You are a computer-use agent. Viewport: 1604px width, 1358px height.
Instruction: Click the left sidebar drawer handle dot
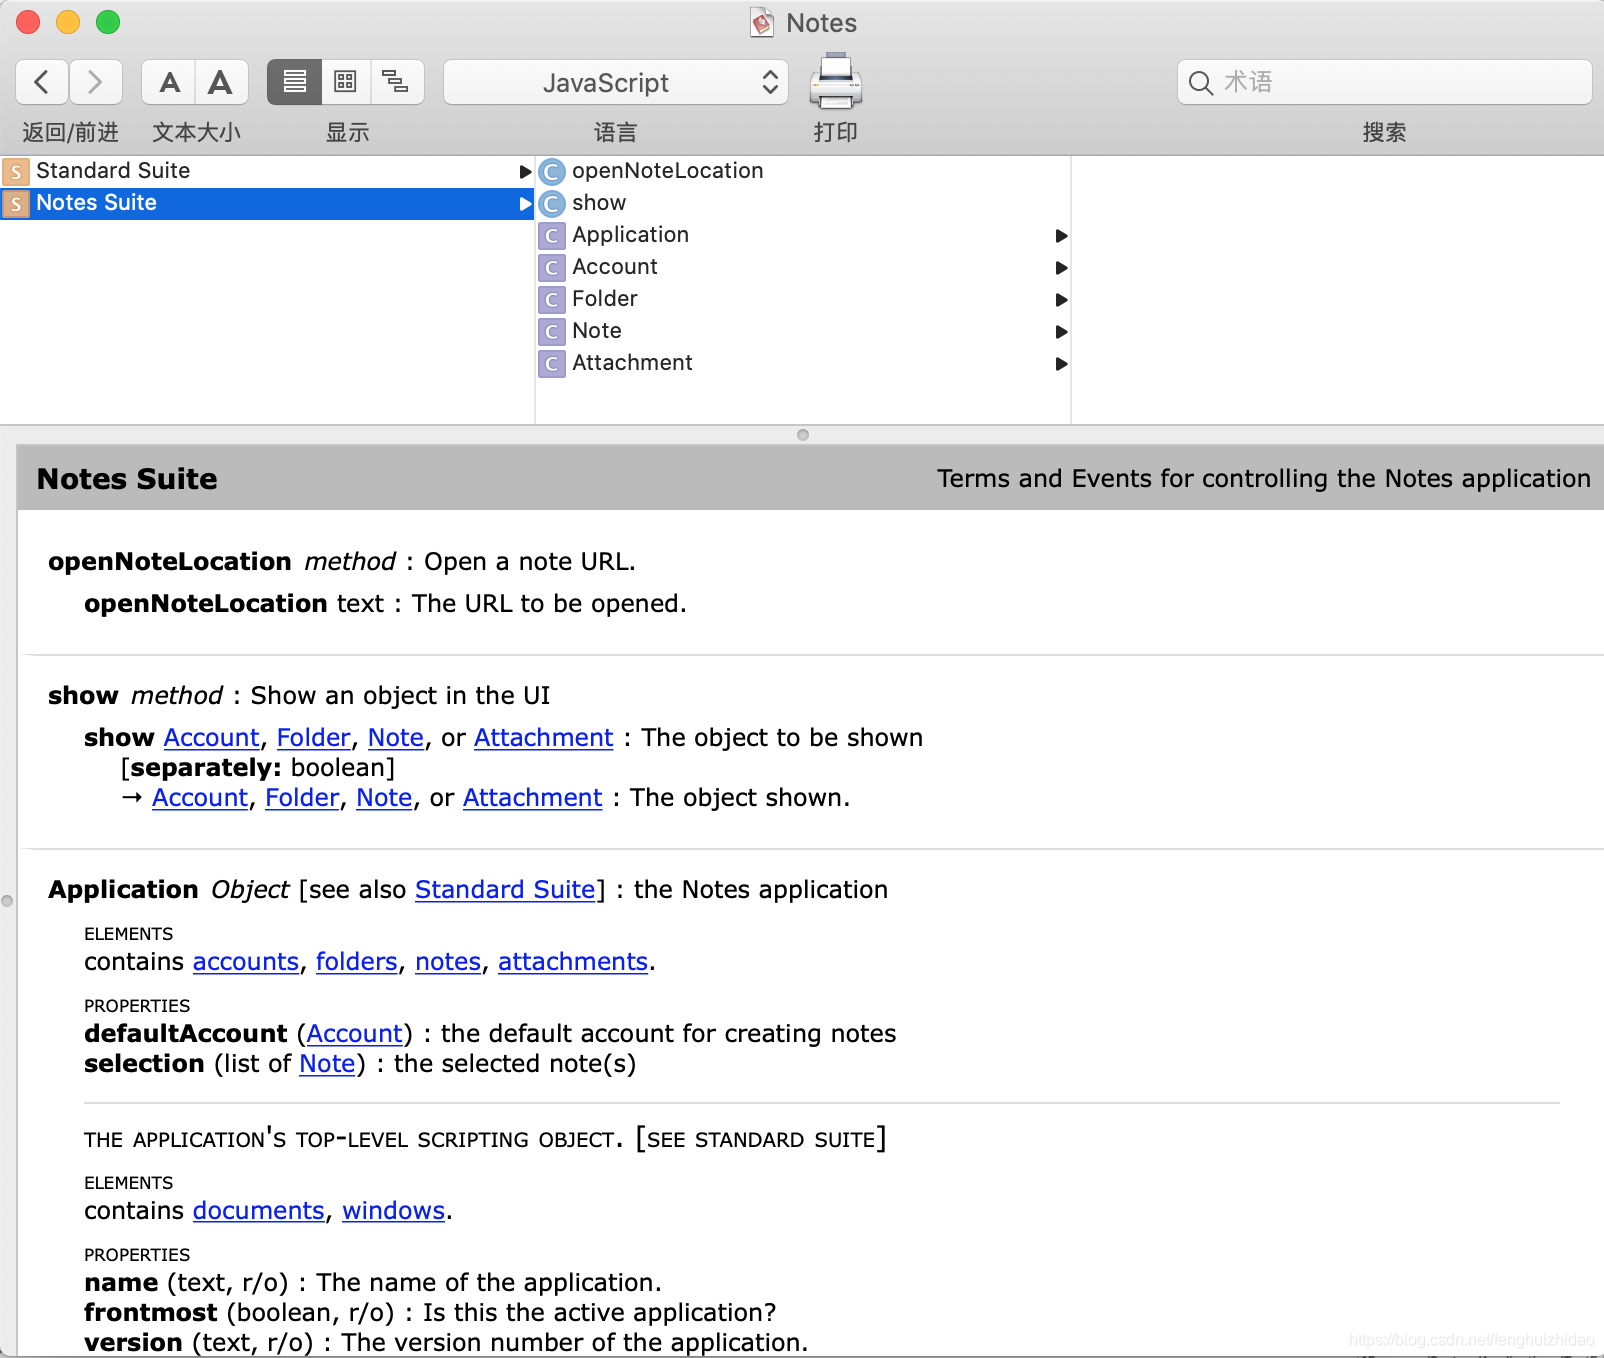(7, 901)
